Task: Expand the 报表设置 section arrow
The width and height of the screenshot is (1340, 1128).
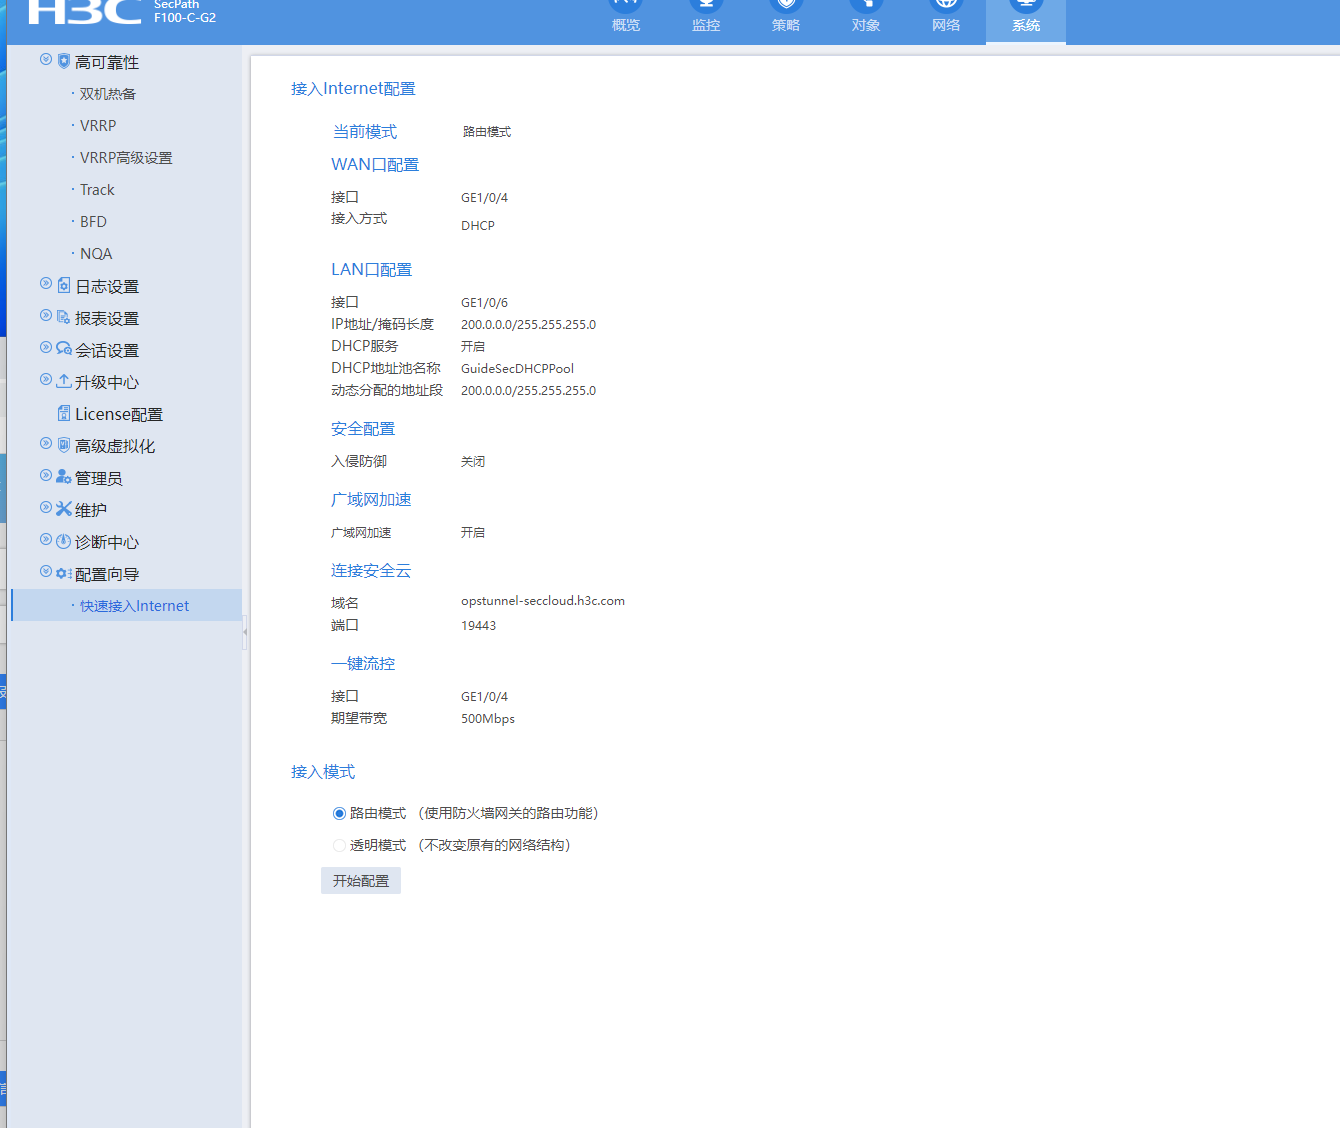Action: click(x=46, y=315)
